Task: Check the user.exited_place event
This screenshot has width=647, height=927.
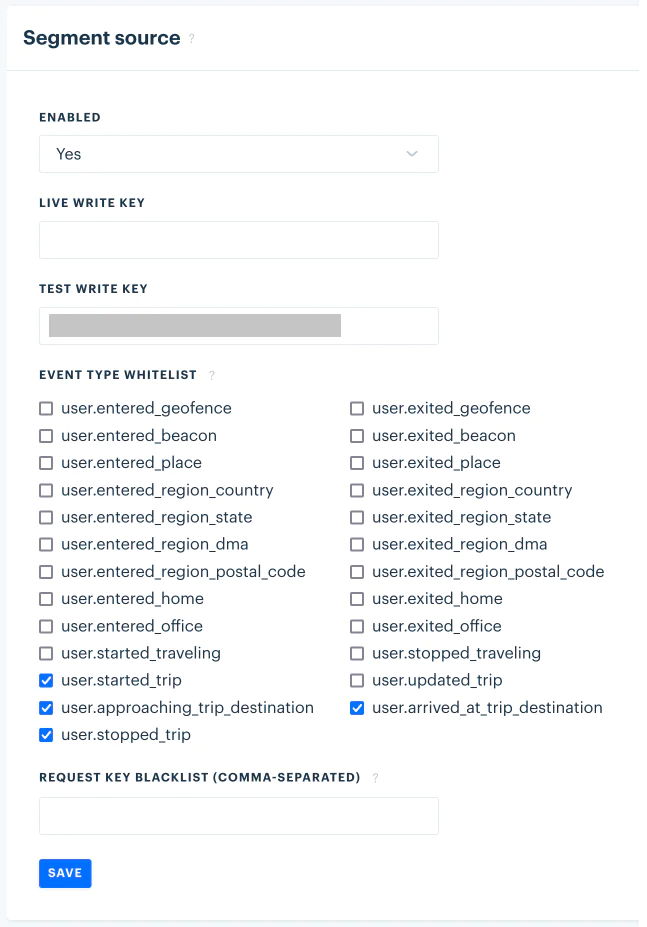Action: pyautogui.click(x=357, y=462)
